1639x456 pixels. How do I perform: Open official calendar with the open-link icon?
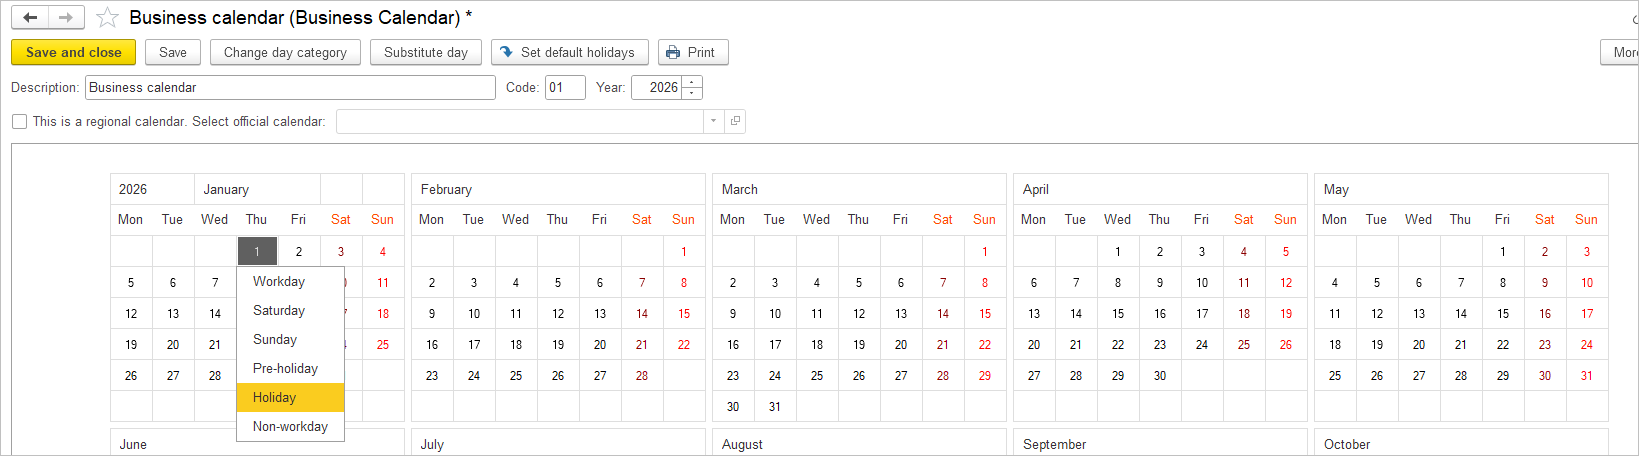pyautogui.click(x=735, y=121)
